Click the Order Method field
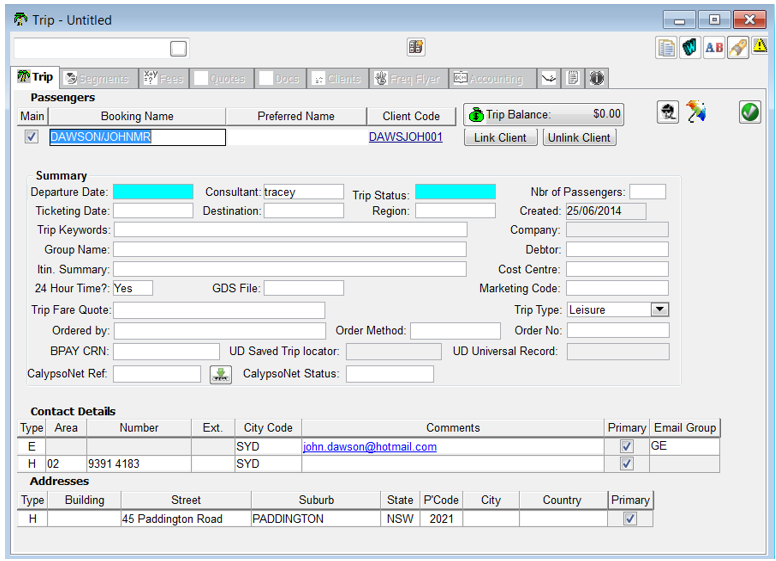776x561 pixels. pos(455,330)
